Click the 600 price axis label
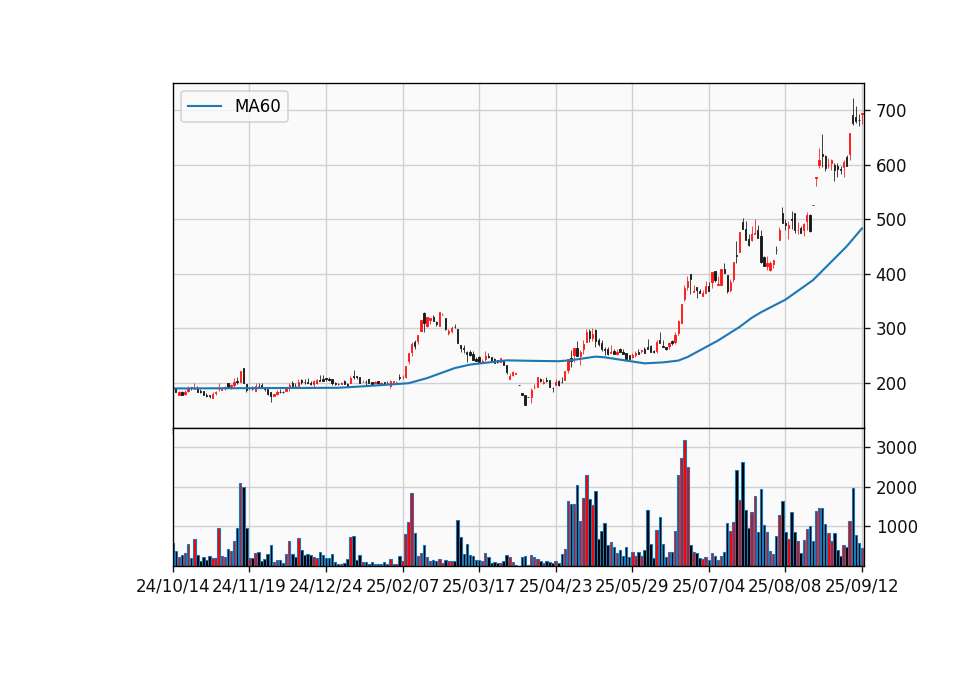Image resolution: width=960 pixels, height=690 pixels. [x=891, y=166]
